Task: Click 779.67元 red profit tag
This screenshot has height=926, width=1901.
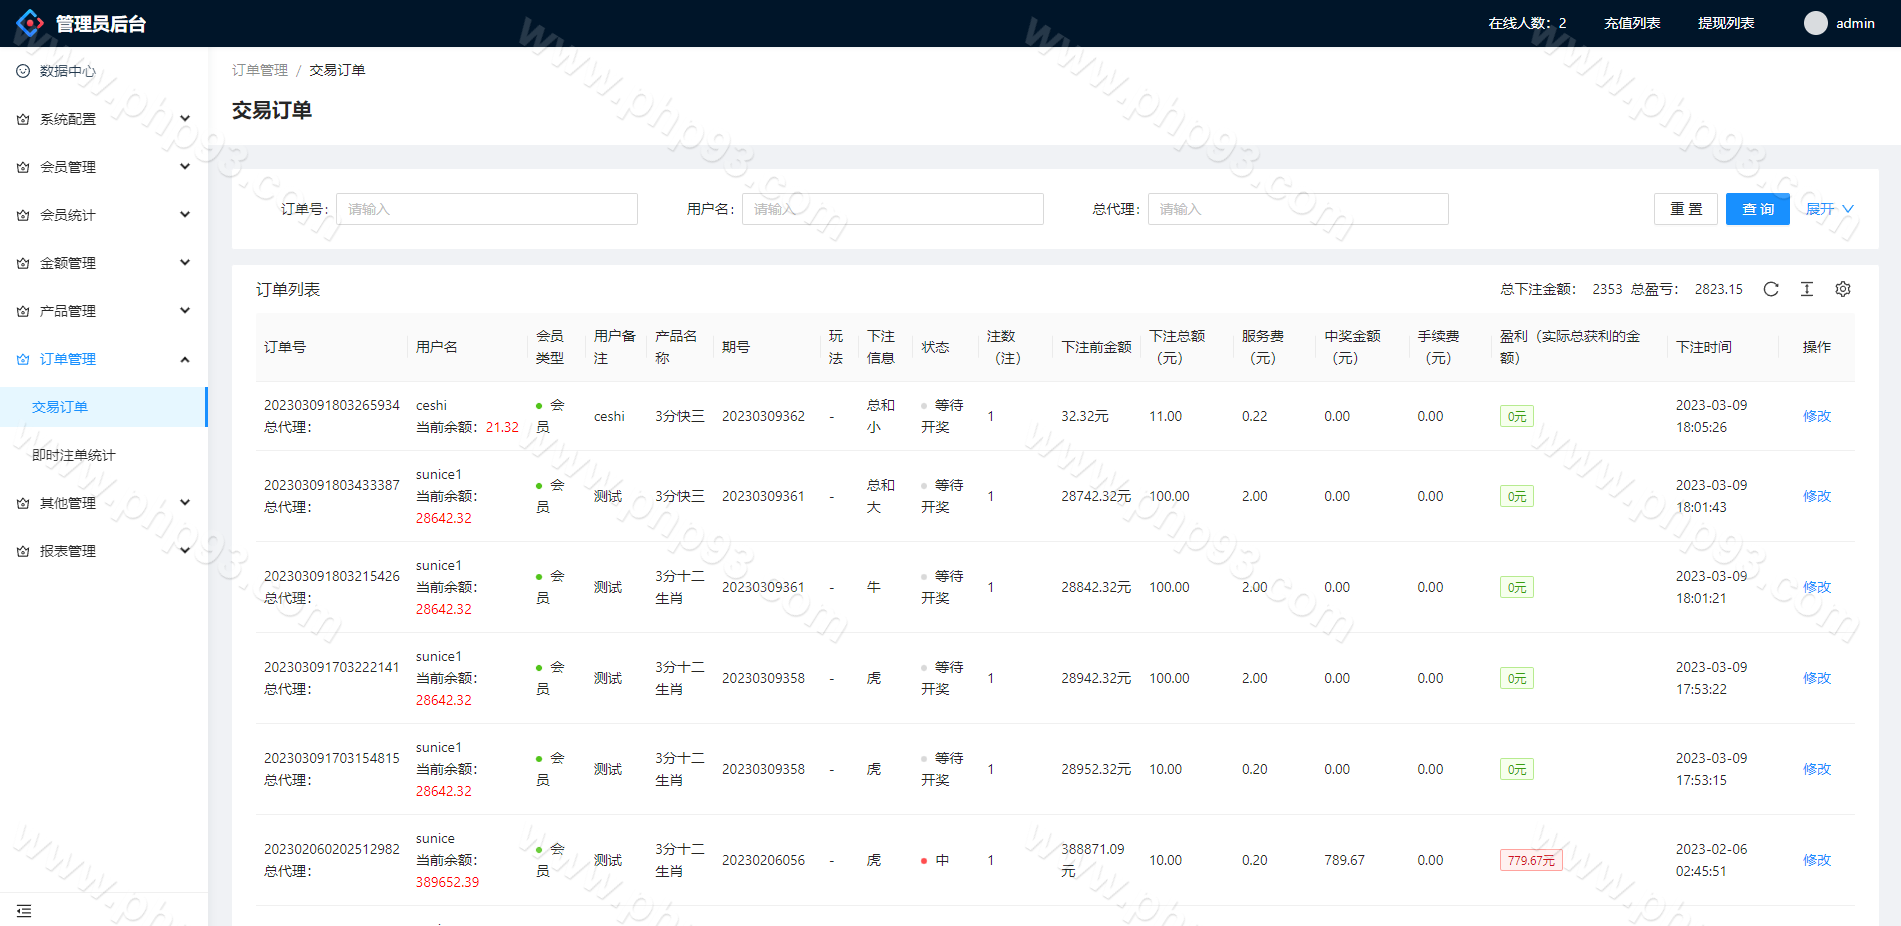Action: 1530,860
